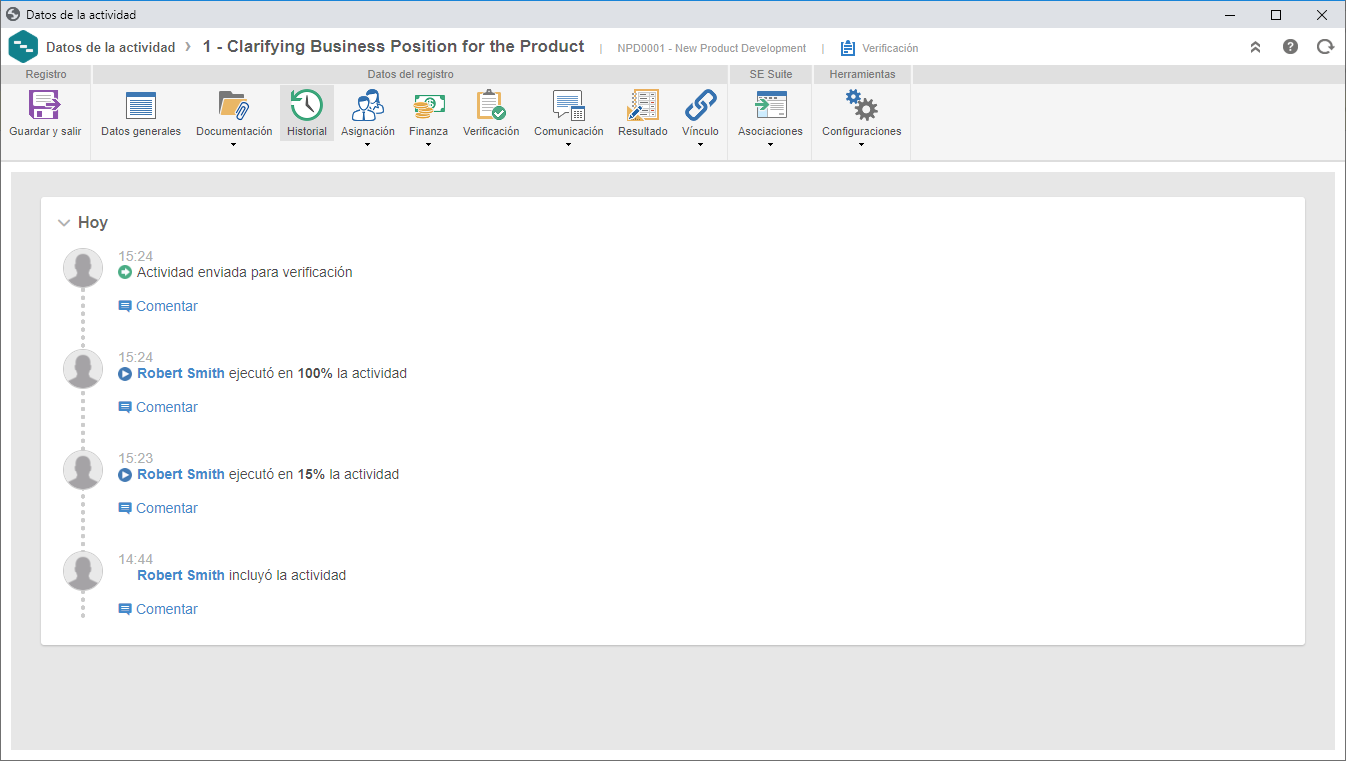Open the Vínculo chain link icon

[x=700, y=105]
